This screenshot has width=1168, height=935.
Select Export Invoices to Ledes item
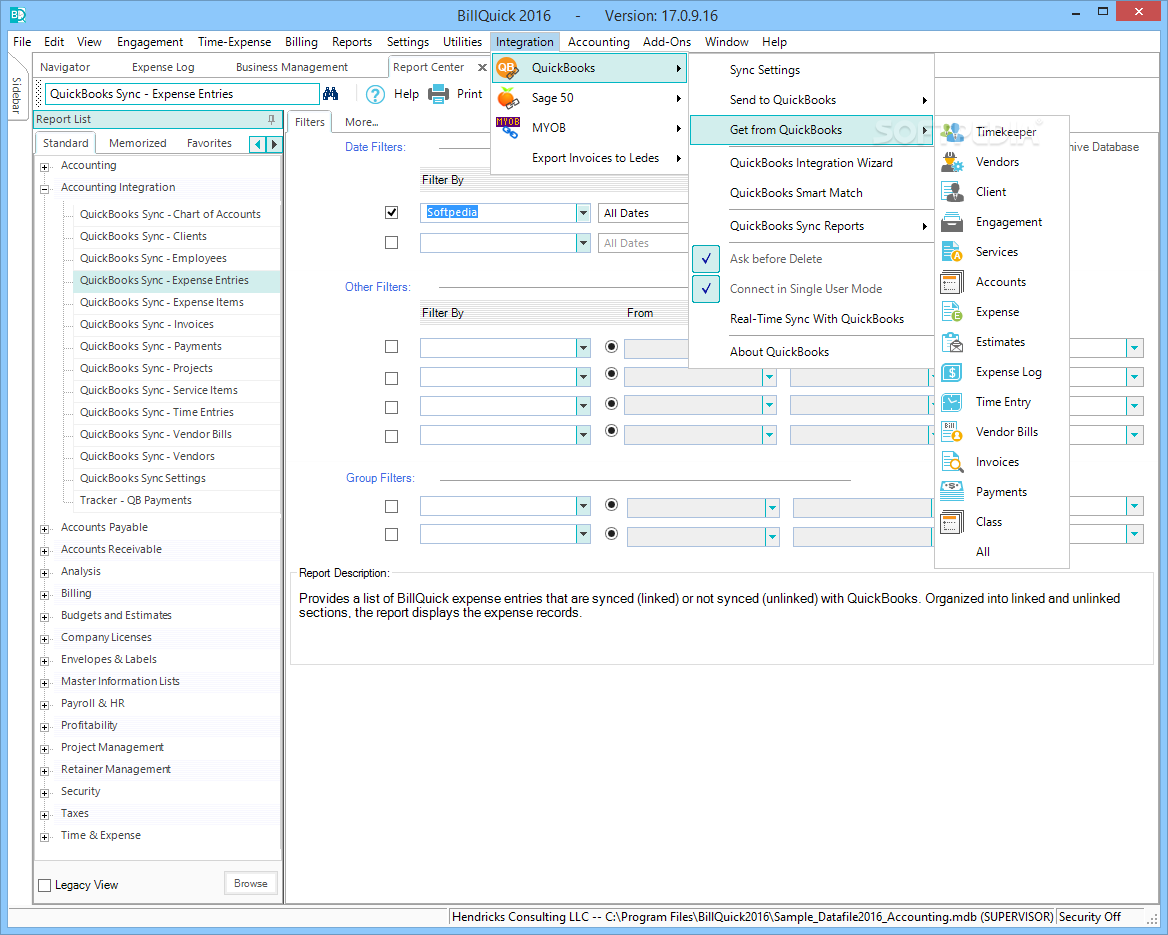point(588,158)
